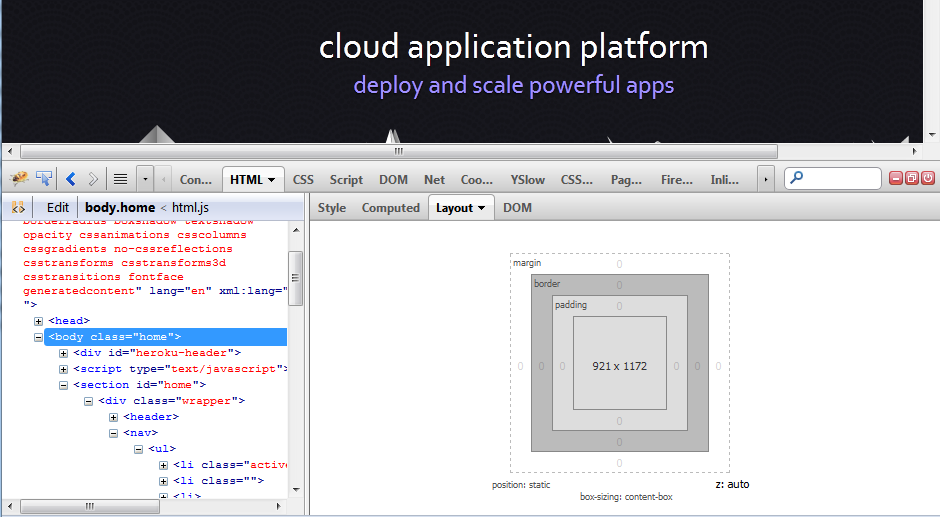
Task: Click the break on mutate icon
Action: [18, 208]
